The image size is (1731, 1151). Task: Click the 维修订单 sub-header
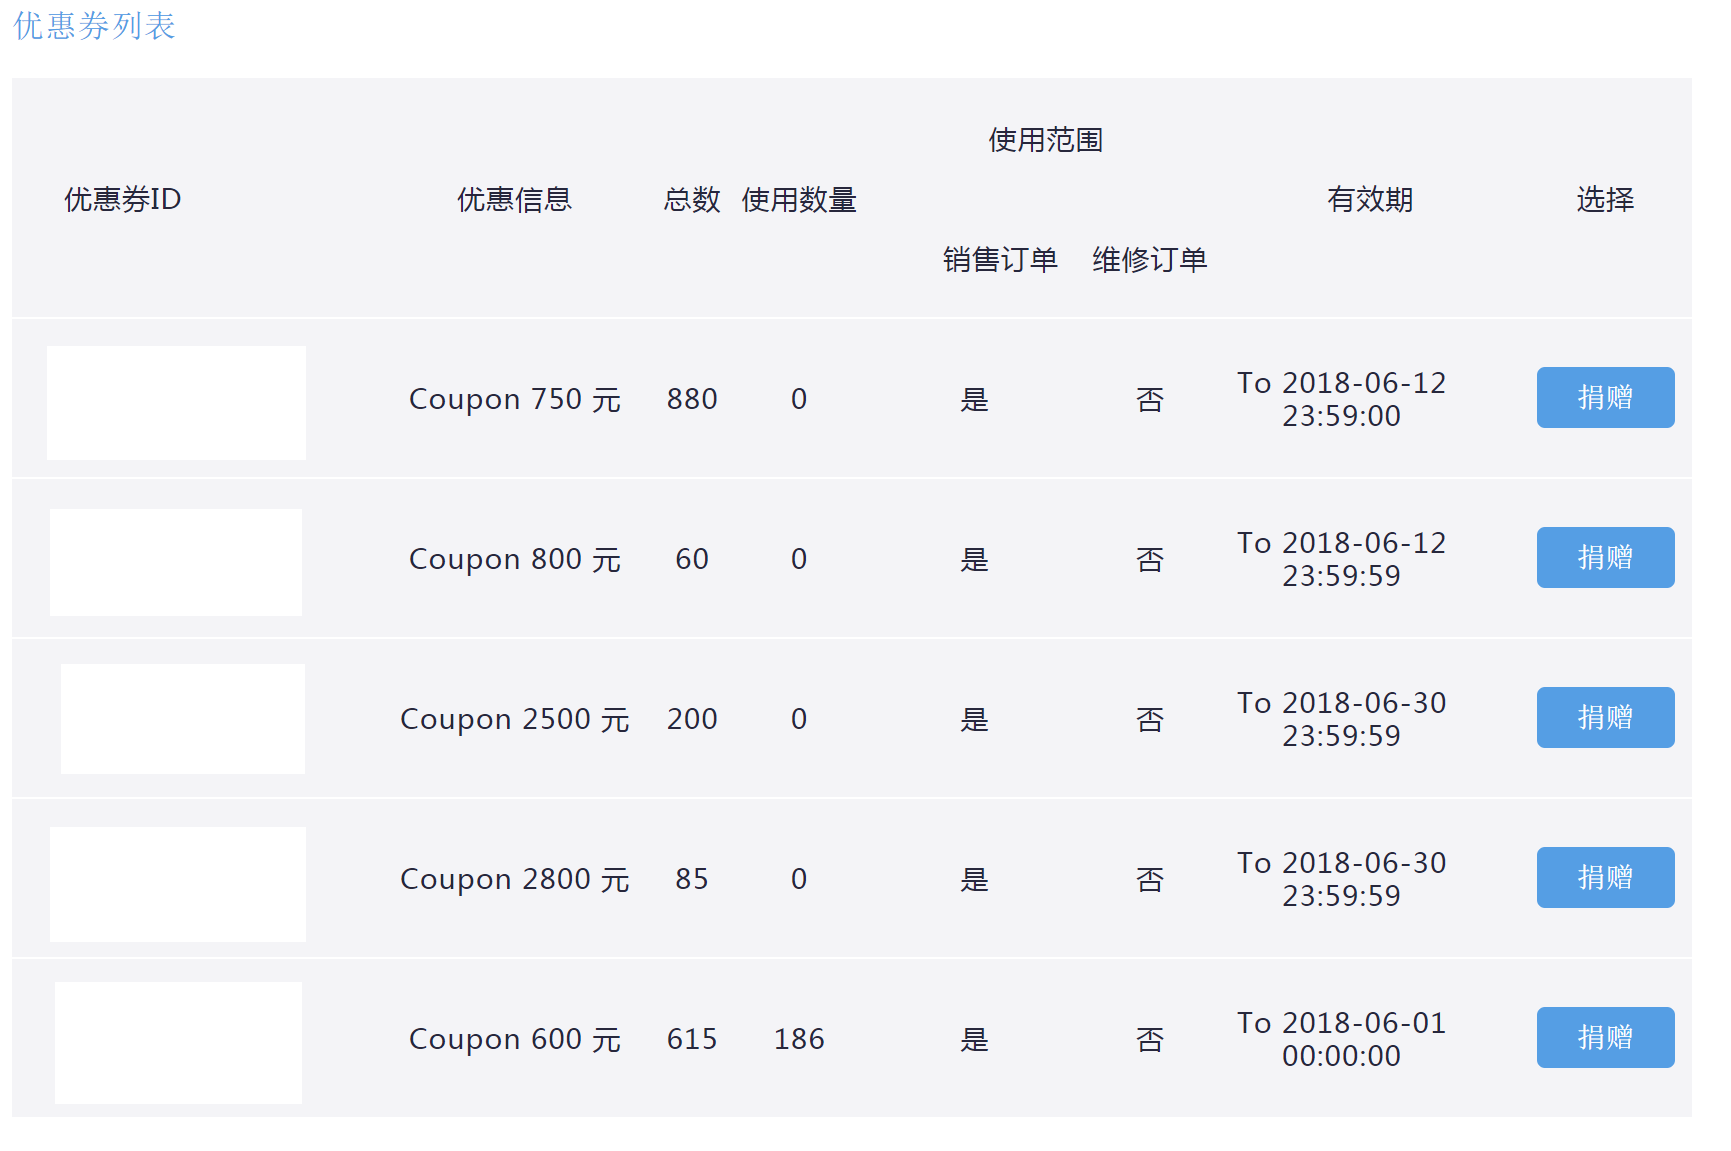1149,260
